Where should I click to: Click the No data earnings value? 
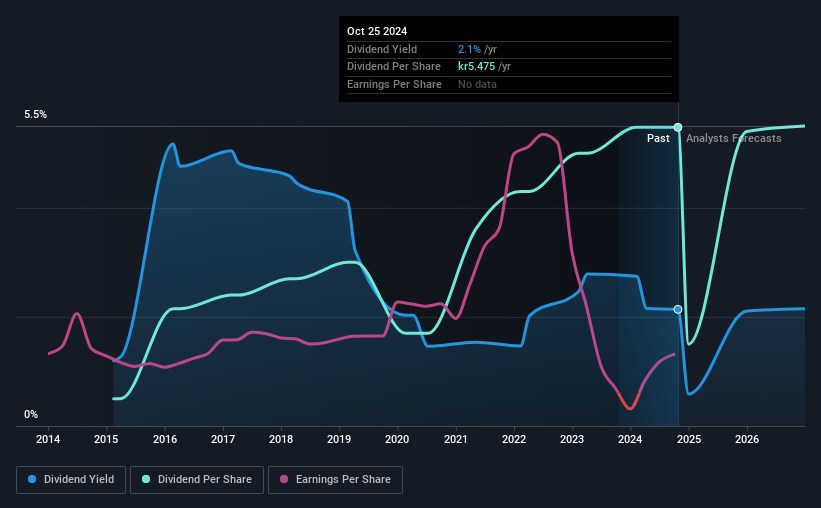pyautogui.click(x=477, y=84)
